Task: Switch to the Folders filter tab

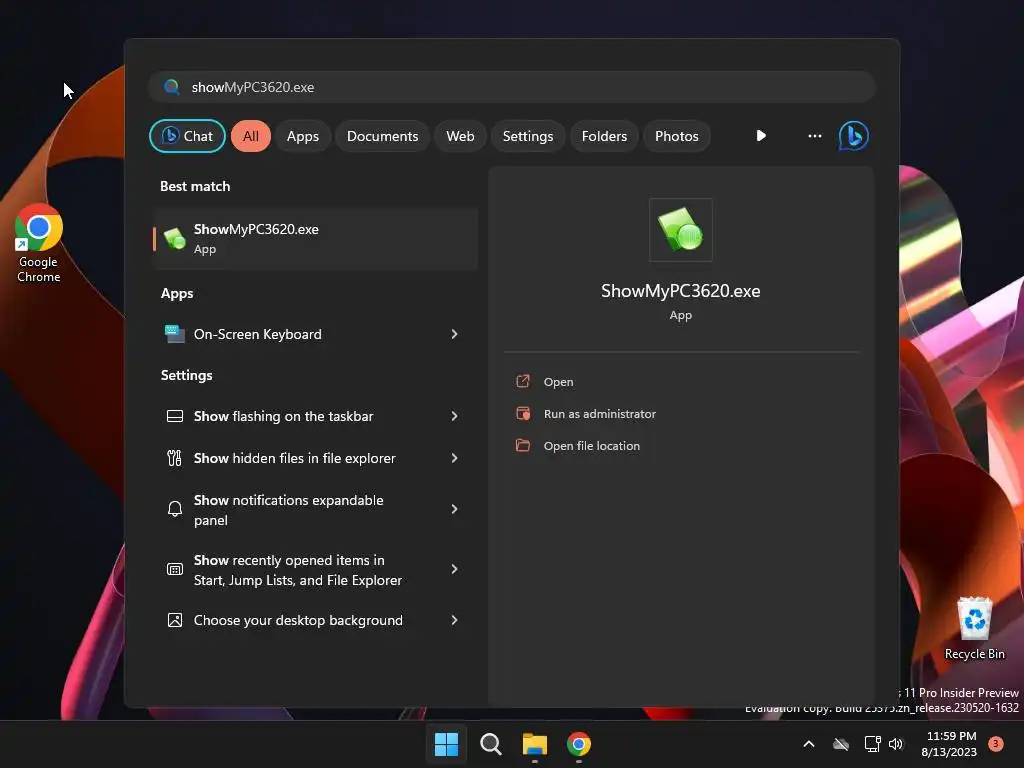Action: tap(604, 136)
